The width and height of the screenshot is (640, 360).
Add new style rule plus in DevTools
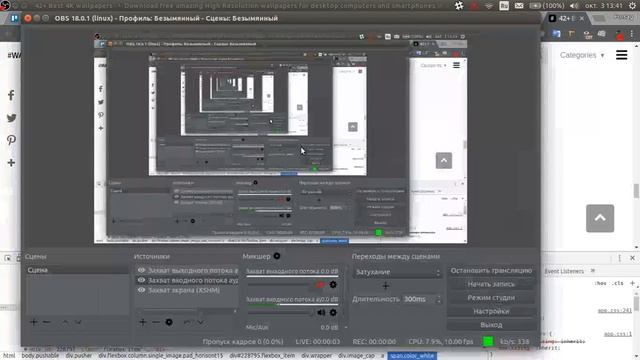632,283
